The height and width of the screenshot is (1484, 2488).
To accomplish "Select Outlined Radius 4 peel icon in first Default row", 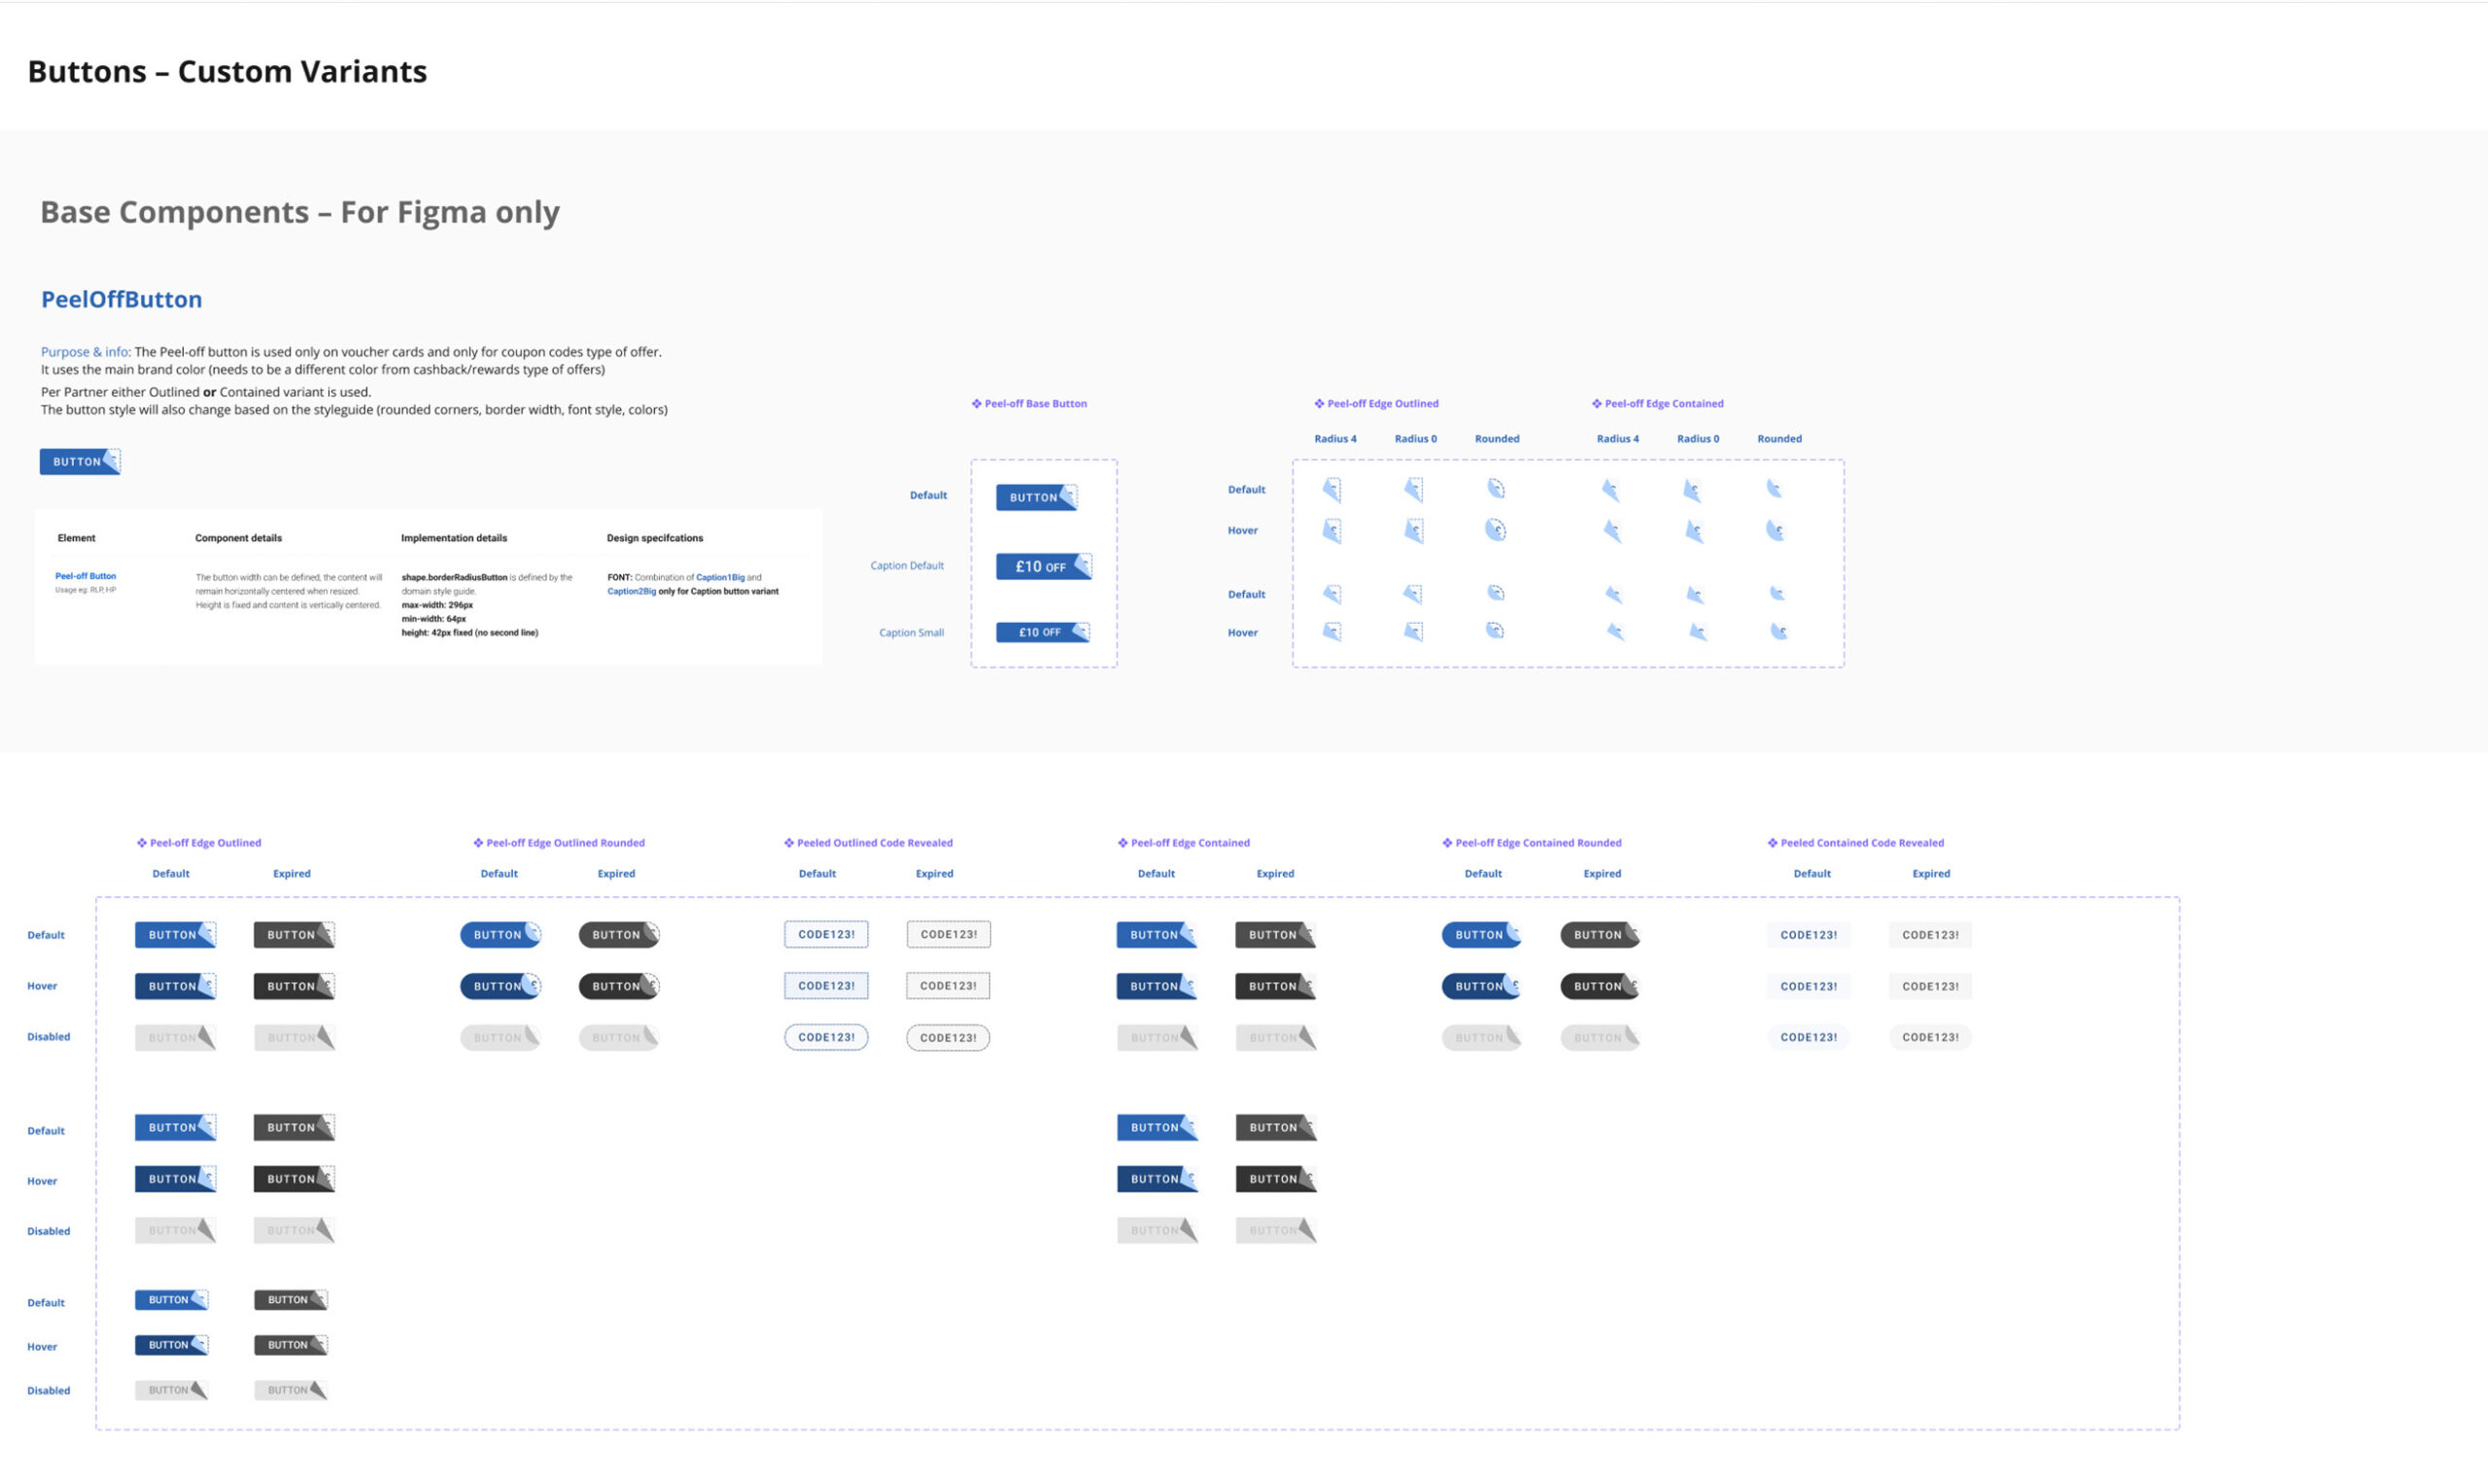I will tap(1332, 489).
